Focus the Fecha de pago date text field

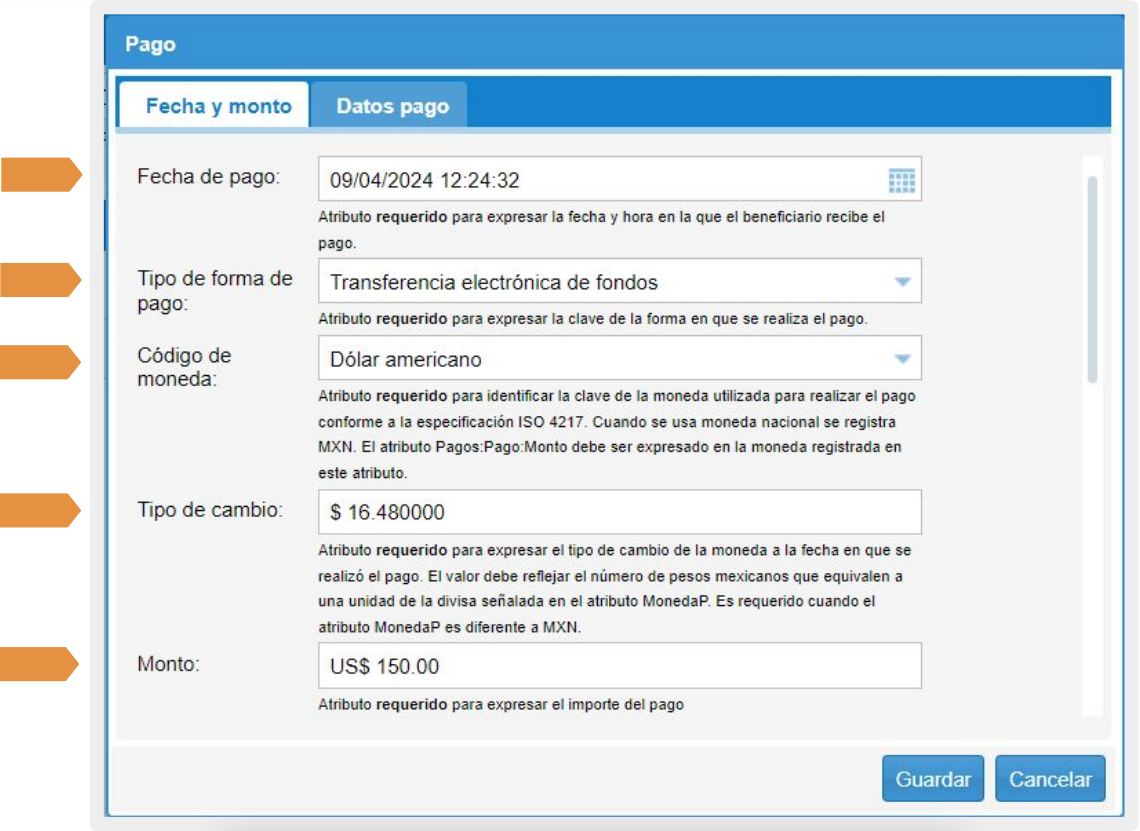[x=600, y=181]
